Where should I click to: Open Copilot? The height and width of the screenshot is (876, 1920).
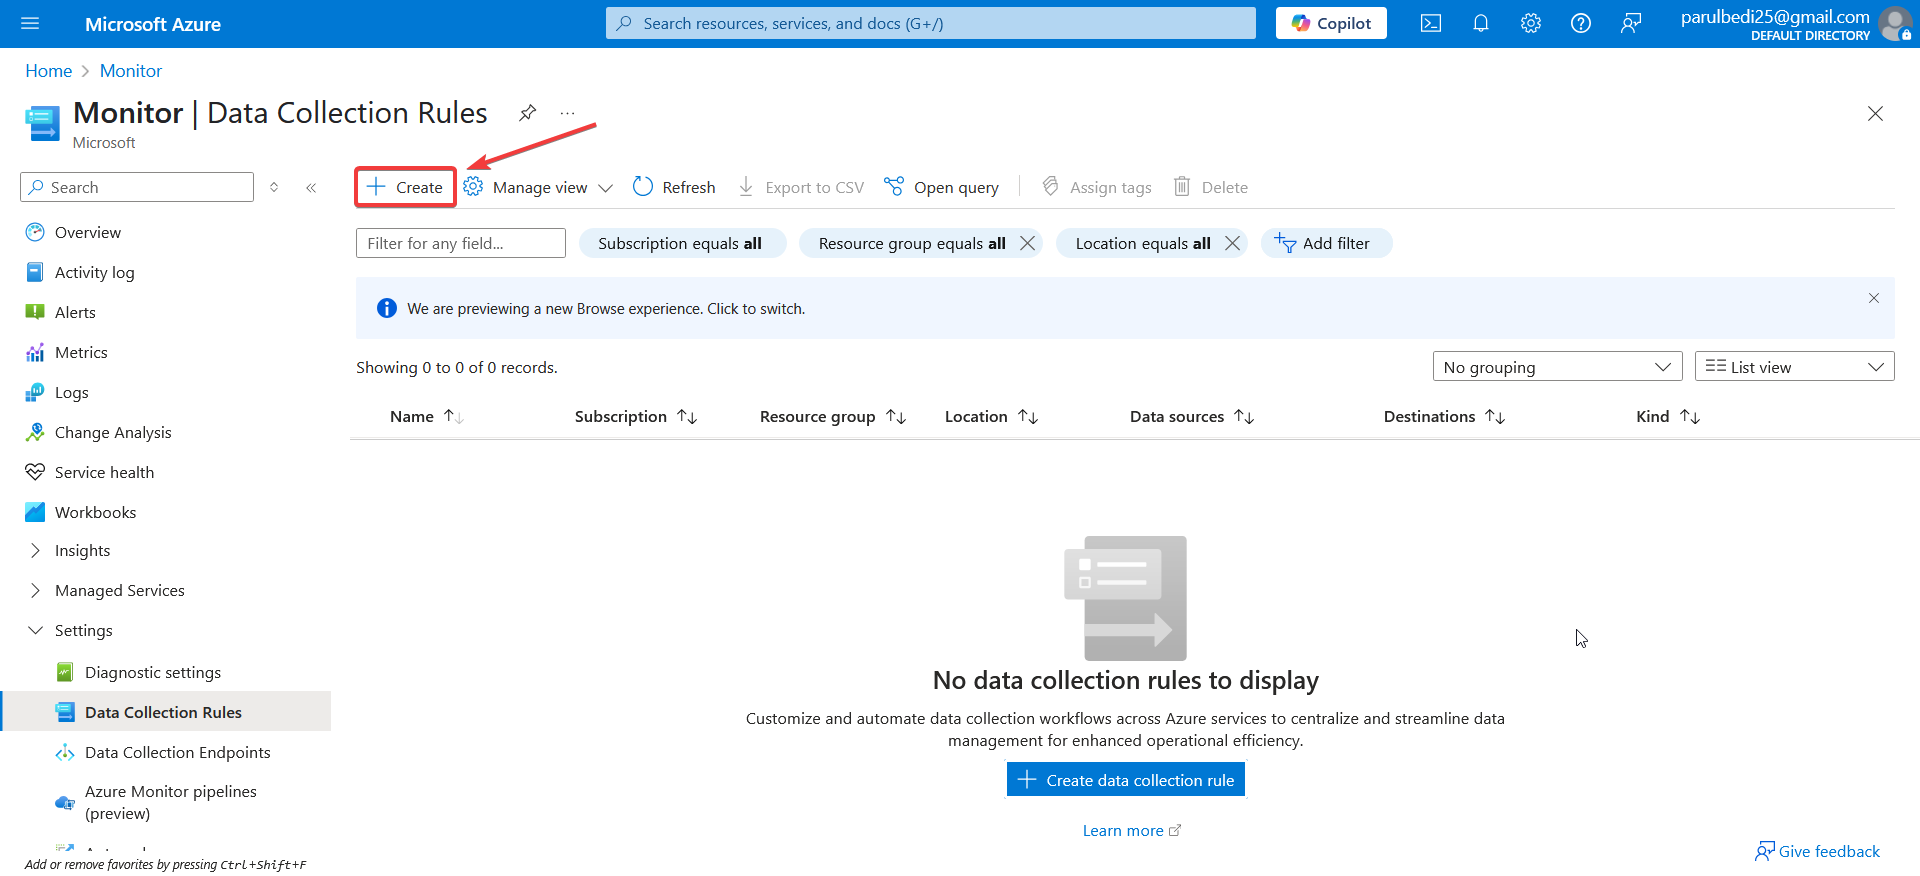point(1331,24)
